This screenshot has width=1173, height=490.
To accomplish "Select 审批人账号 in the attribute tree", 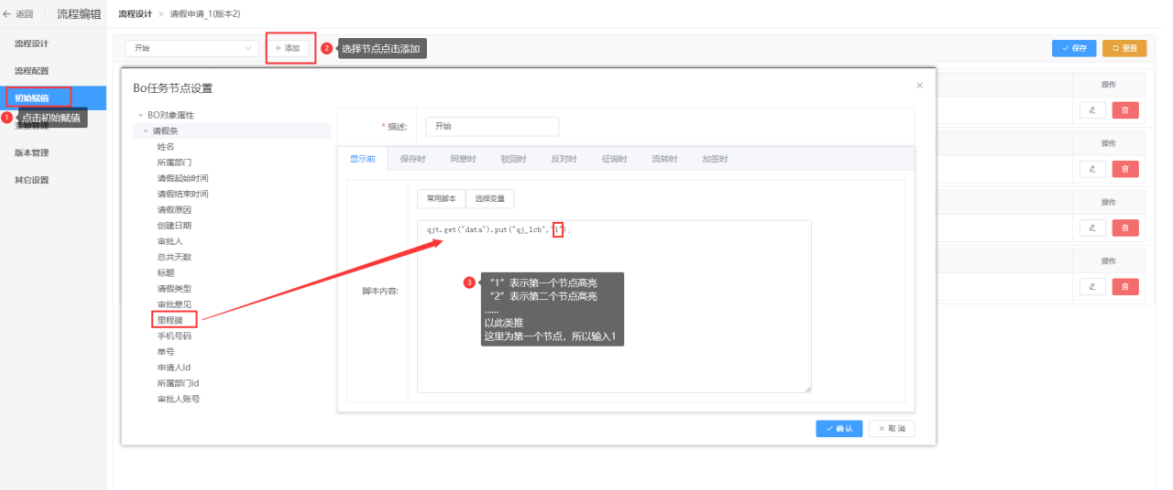I will (178, 399).
